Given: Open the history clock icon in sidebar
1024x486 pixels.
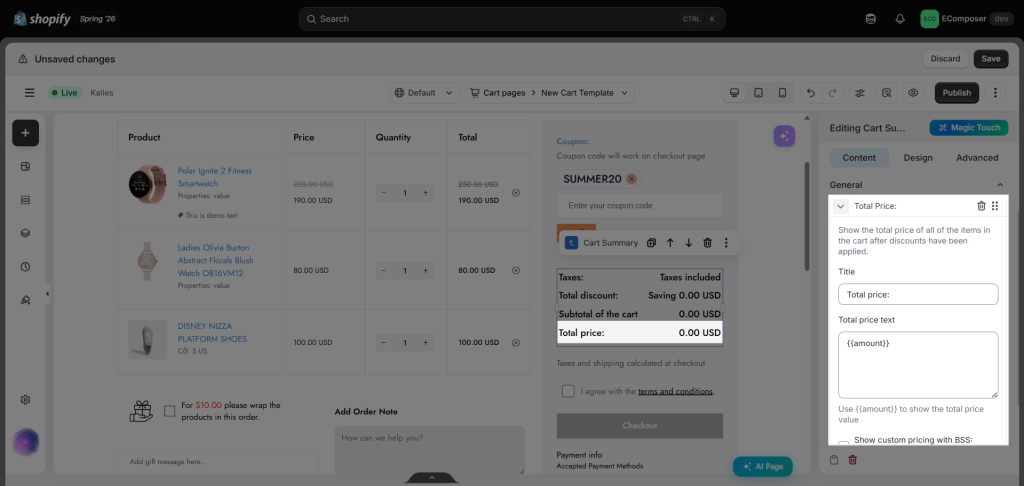Looking at the screenshot, I should pos(25,267).
